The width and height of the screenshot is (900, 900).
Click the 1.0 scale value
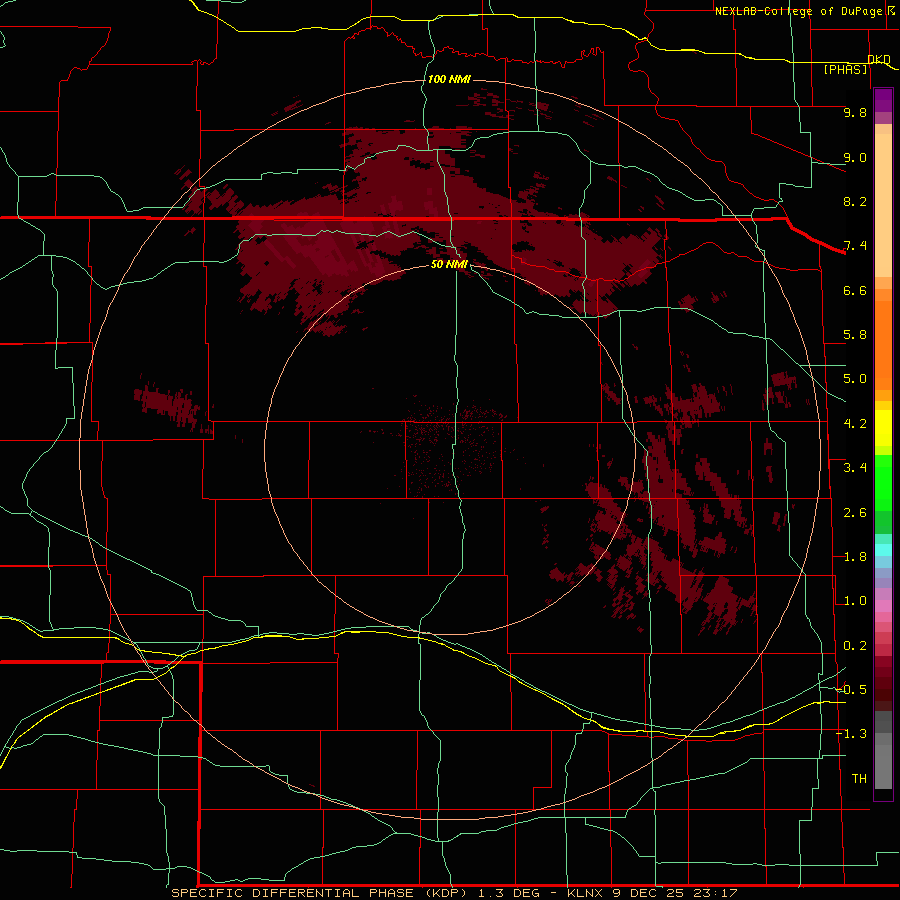click(855, 601)
